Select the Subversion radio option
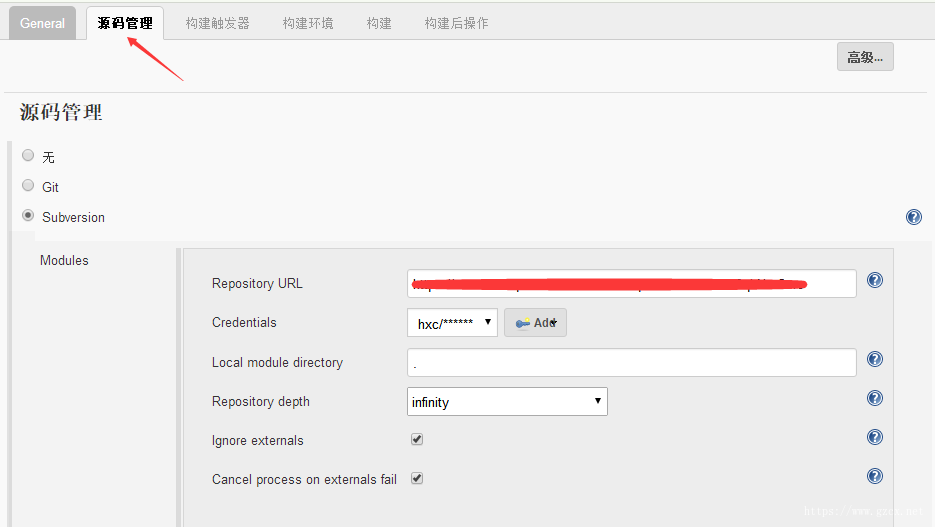 pyautogui.click(x=28, y=215)
